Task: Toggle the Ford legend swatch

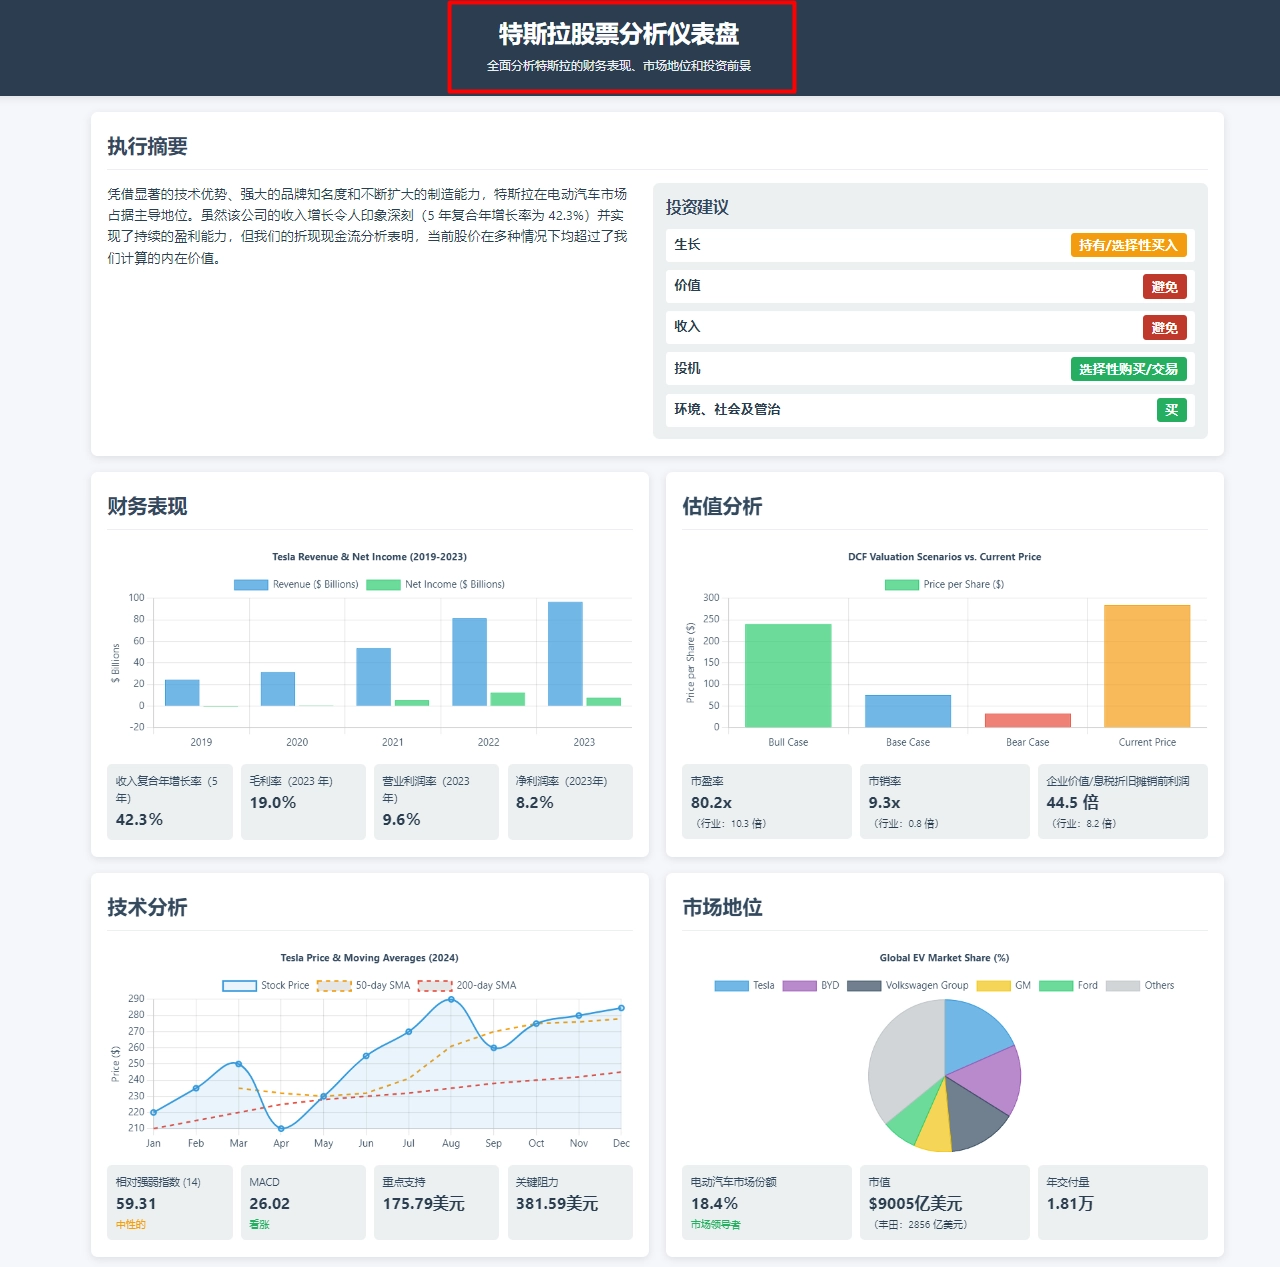Action: [x=1056, y=986]
